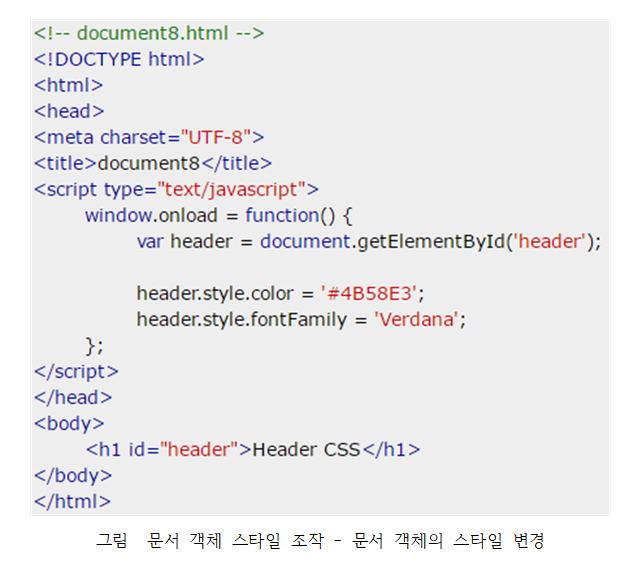638x568 pixels.
Task: Click the closing '</script>' tag
Action: pos(76,372)
